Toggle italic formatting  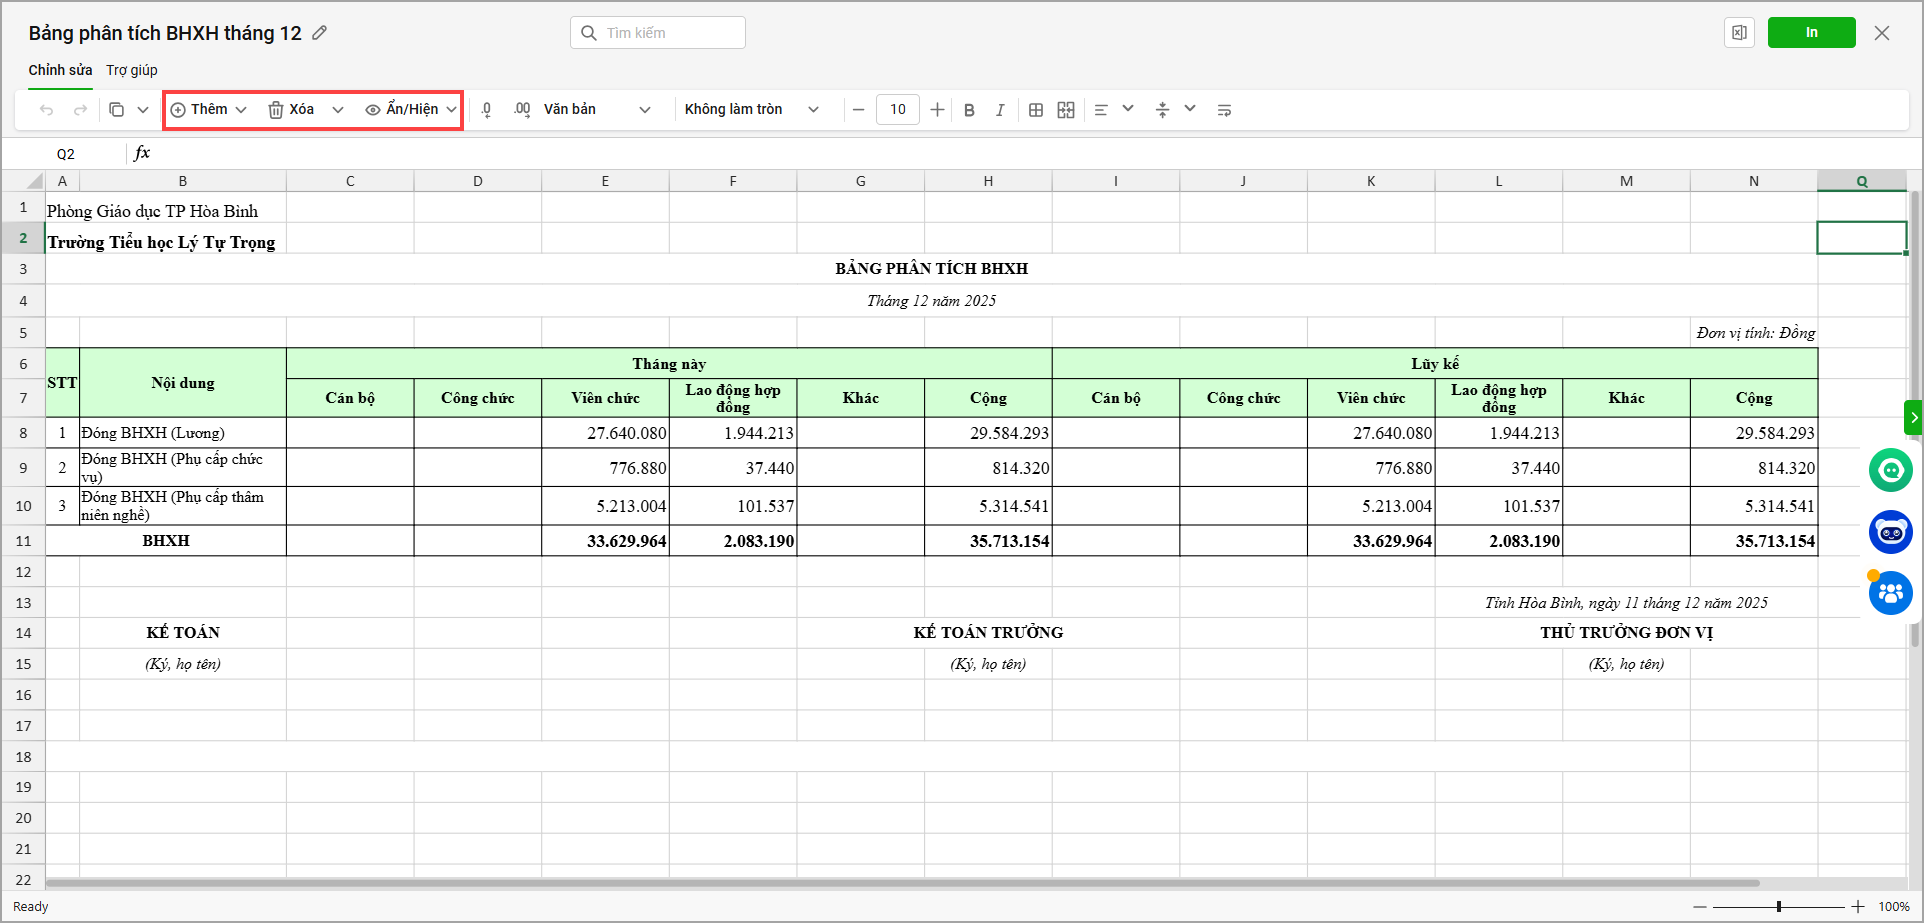coord(999,110)
